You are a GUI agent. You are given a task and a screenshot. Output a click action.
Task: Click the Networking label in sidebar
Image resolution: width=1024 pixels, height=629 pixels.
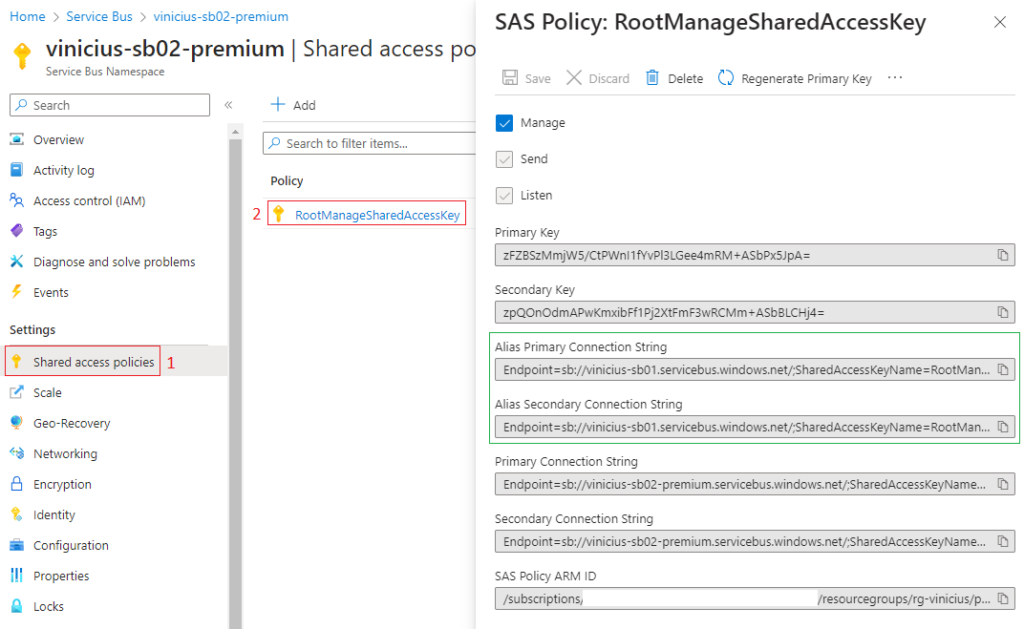click(x=65, y=453)
